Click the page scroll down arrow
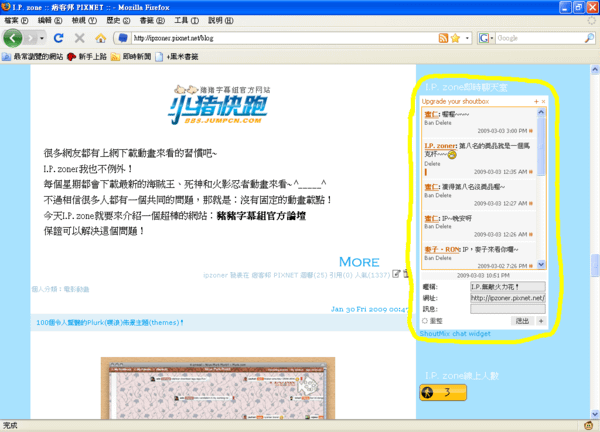This screenshot has height=432, width=600. (x=595, y=414)
